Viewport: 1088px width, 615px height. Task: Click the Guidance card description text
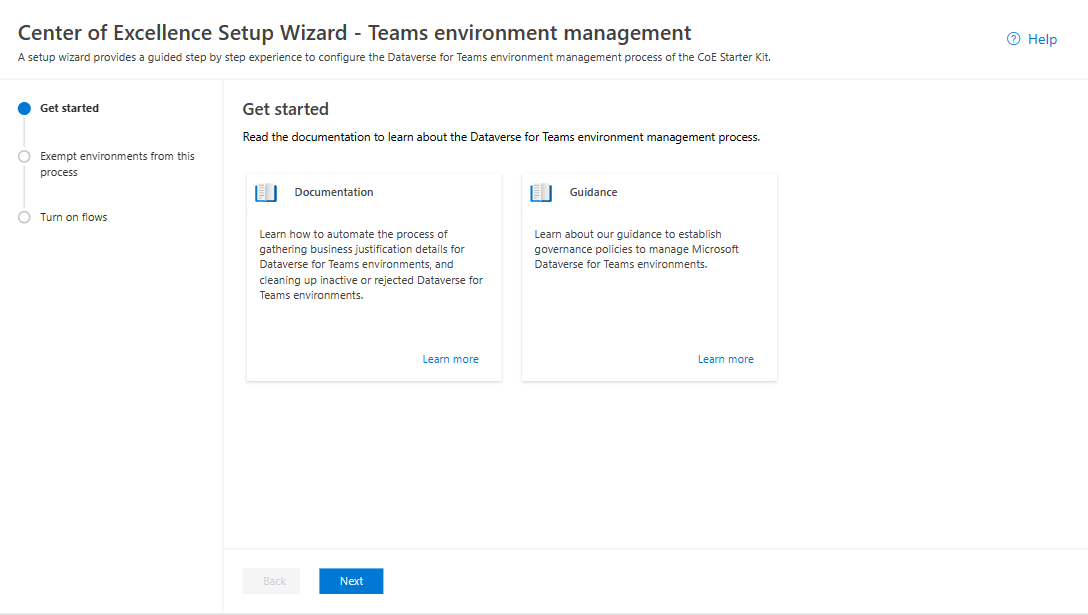(636, 249)
